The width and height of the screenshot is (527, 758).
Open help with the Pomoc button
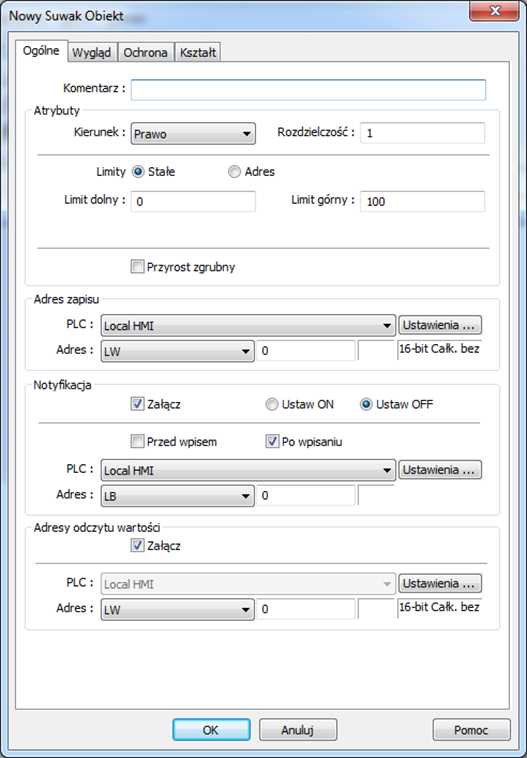point(471,730)
